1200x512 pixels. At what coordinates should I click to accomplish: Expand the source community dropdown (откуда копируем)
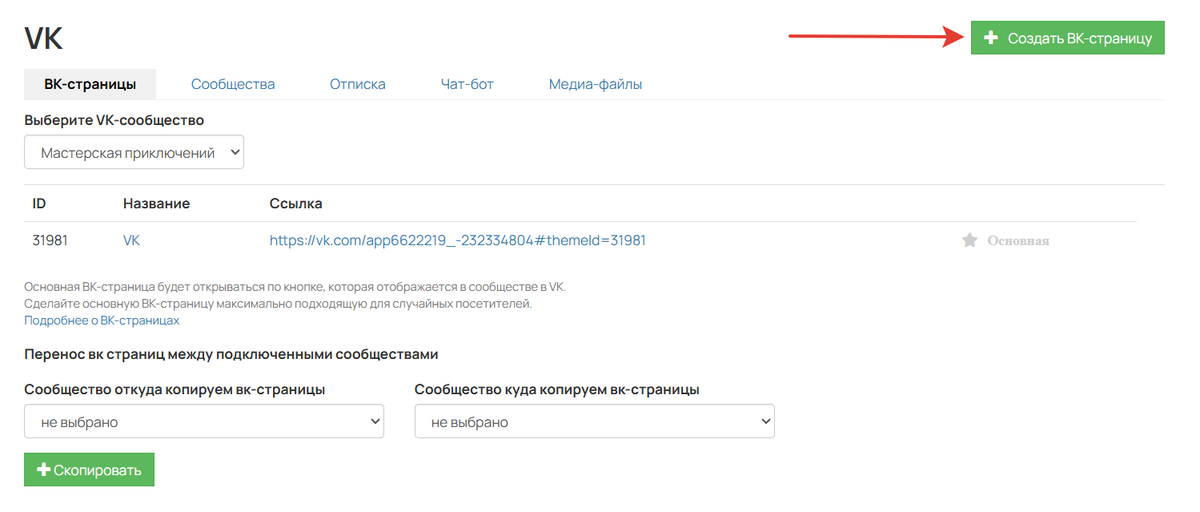(x=204, y=422)
